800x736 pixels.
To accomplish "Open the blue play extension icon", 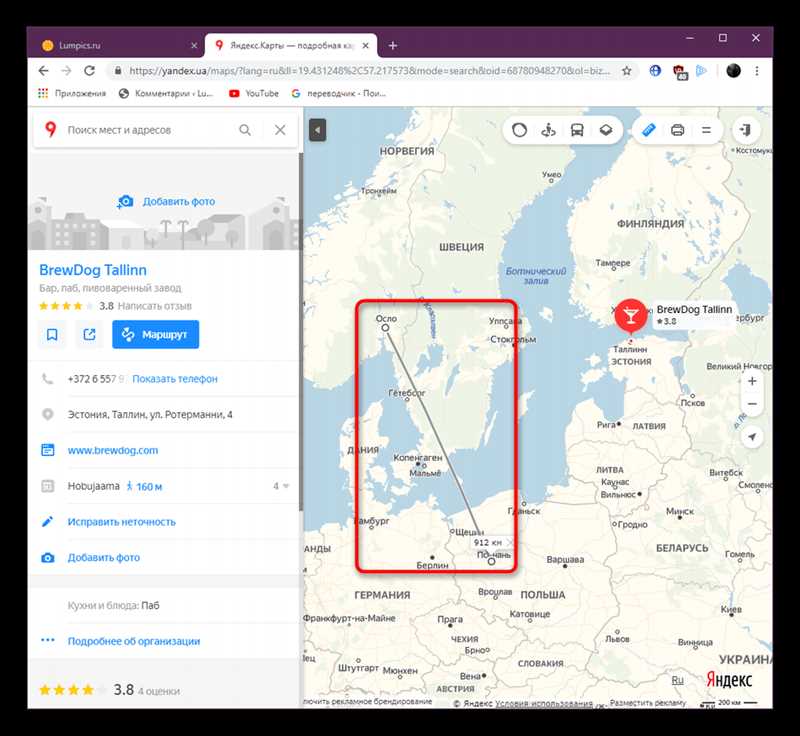I will tap(702, 71).
